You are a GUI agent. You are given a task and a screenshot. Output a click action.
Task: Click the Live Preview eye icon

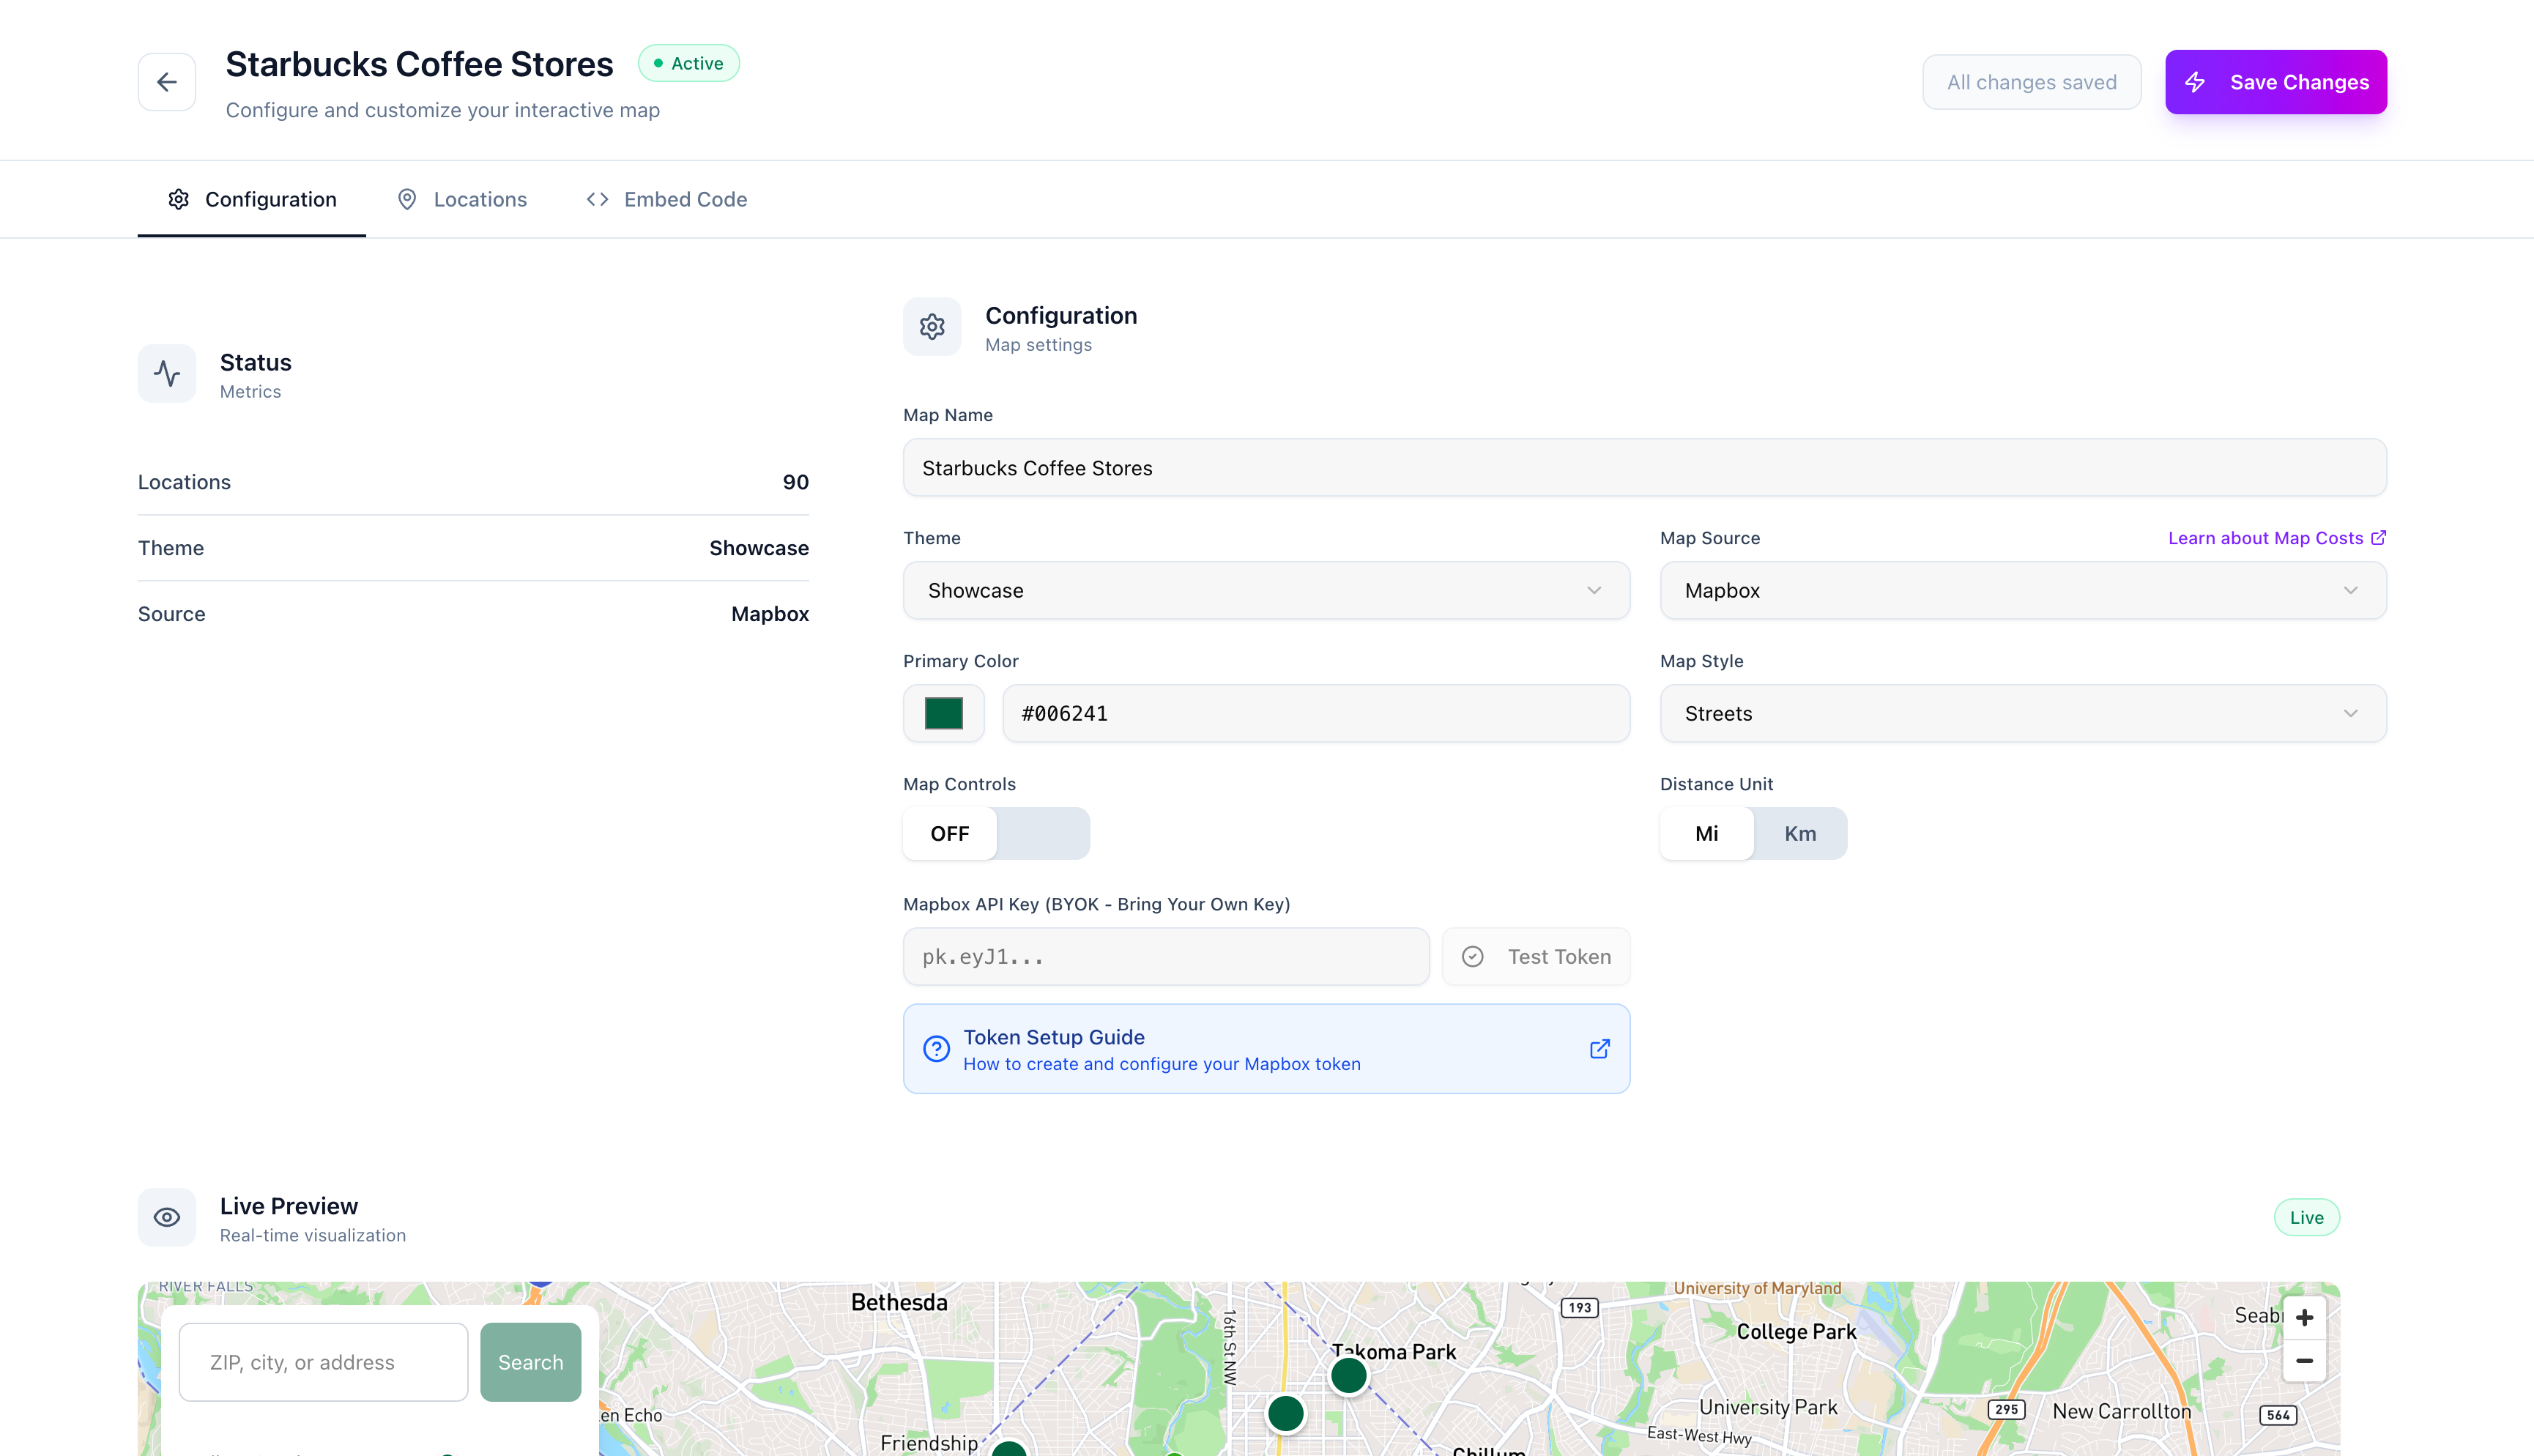pos(166,1217)
